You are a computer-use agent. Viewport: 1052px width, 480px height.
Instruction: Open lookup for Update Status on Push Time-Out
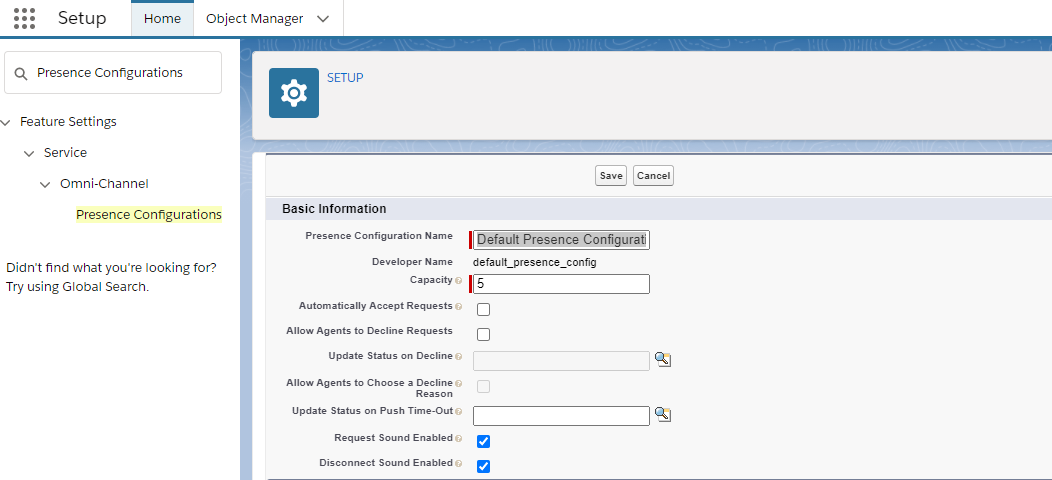click(662, 414)
